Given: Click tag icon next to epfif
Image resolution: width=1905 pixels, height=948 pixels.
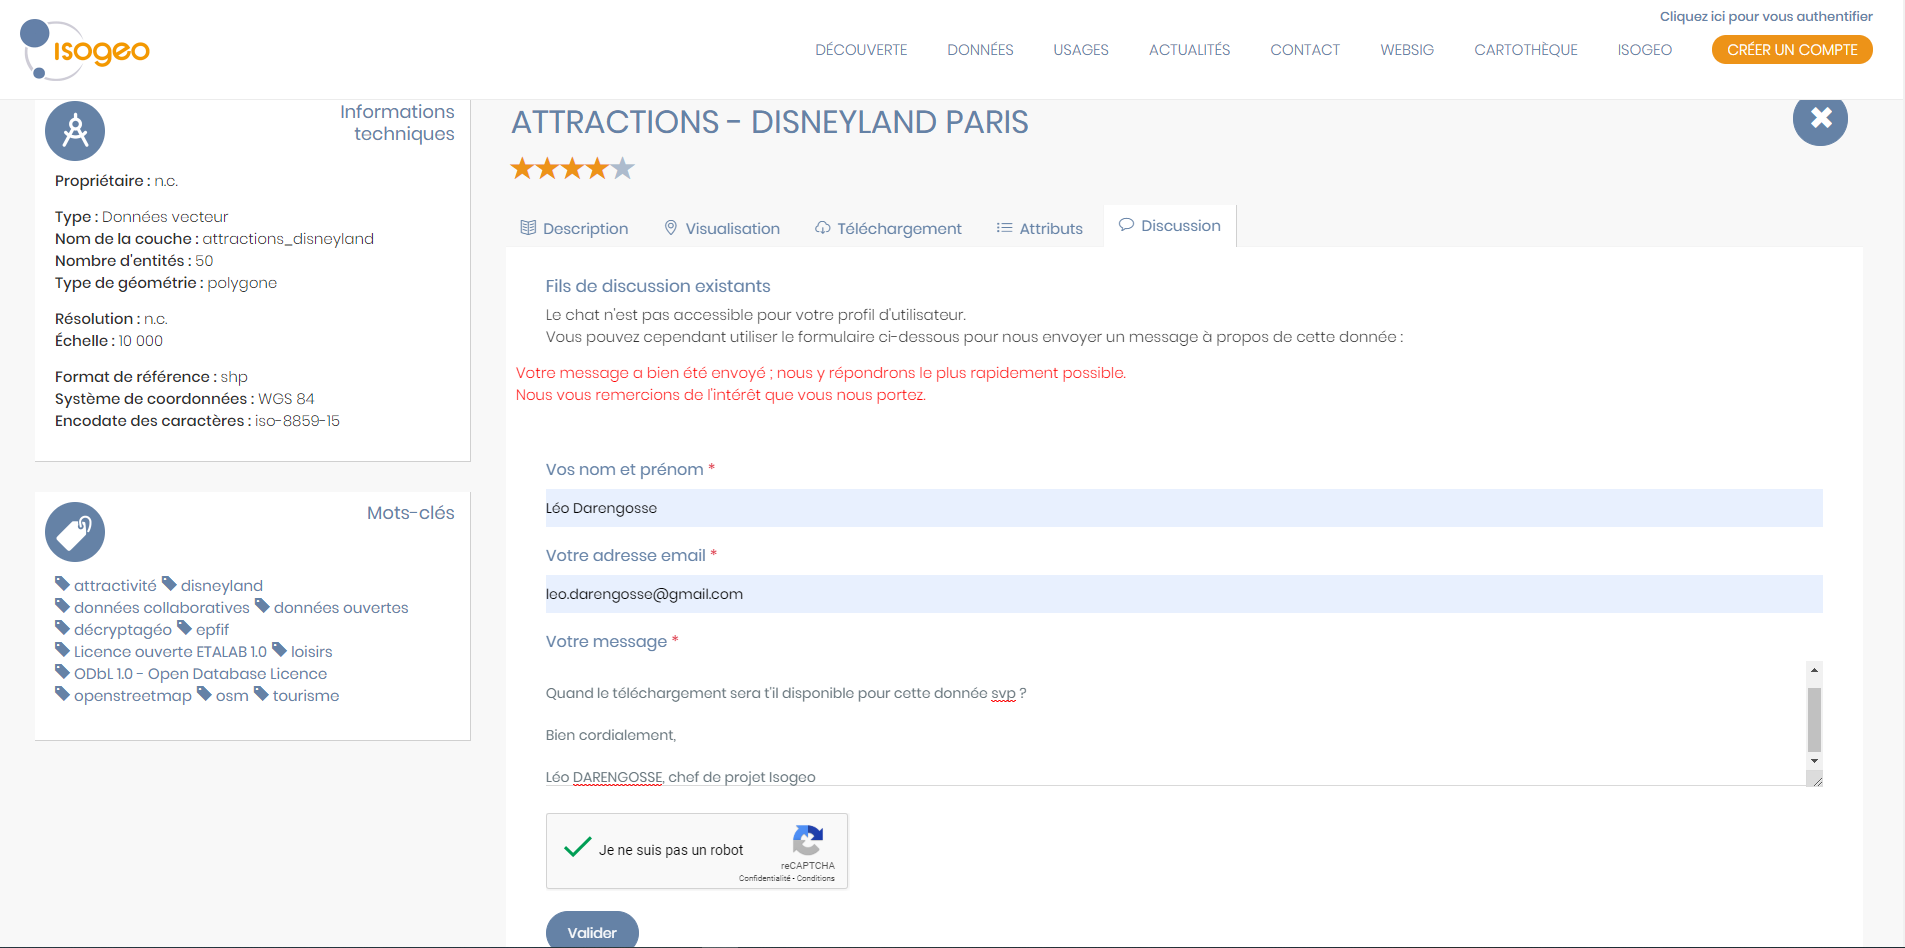Looking at the screenshot, I should 184,628.
